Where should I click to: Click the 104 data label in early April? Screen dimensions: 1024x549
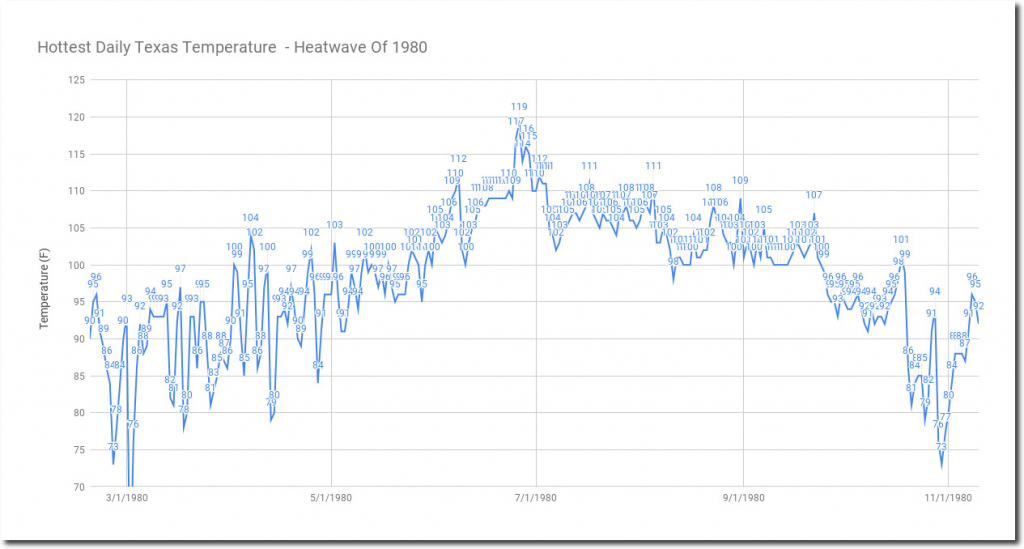tap(251, 217)
